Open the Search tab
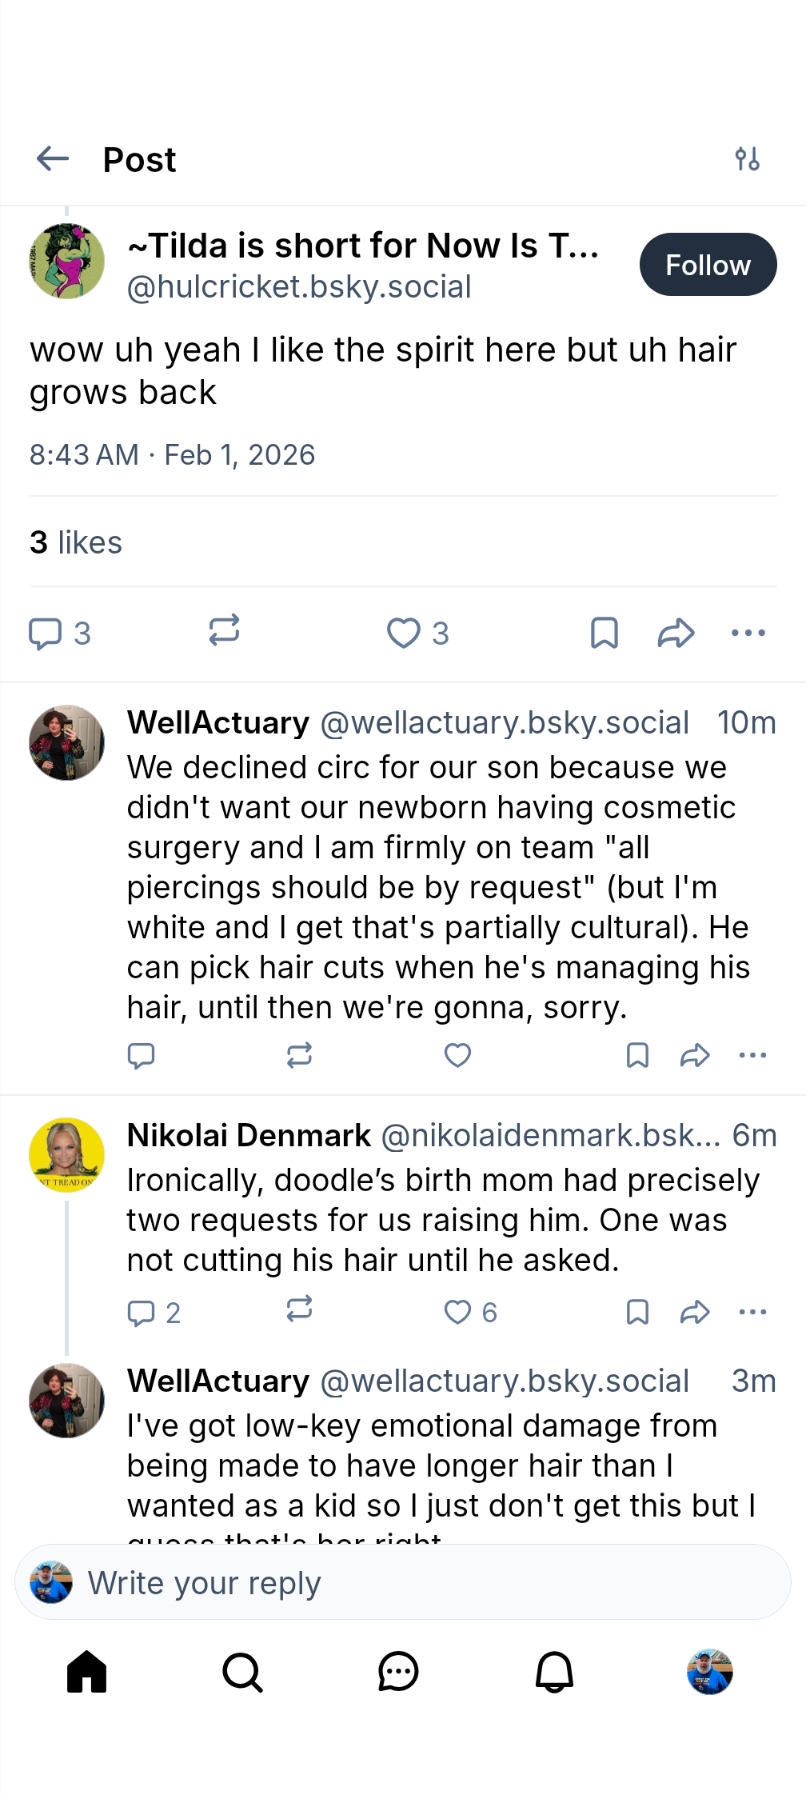The width and height of the screenshot is (806, 1795). tap(242, 1671)
